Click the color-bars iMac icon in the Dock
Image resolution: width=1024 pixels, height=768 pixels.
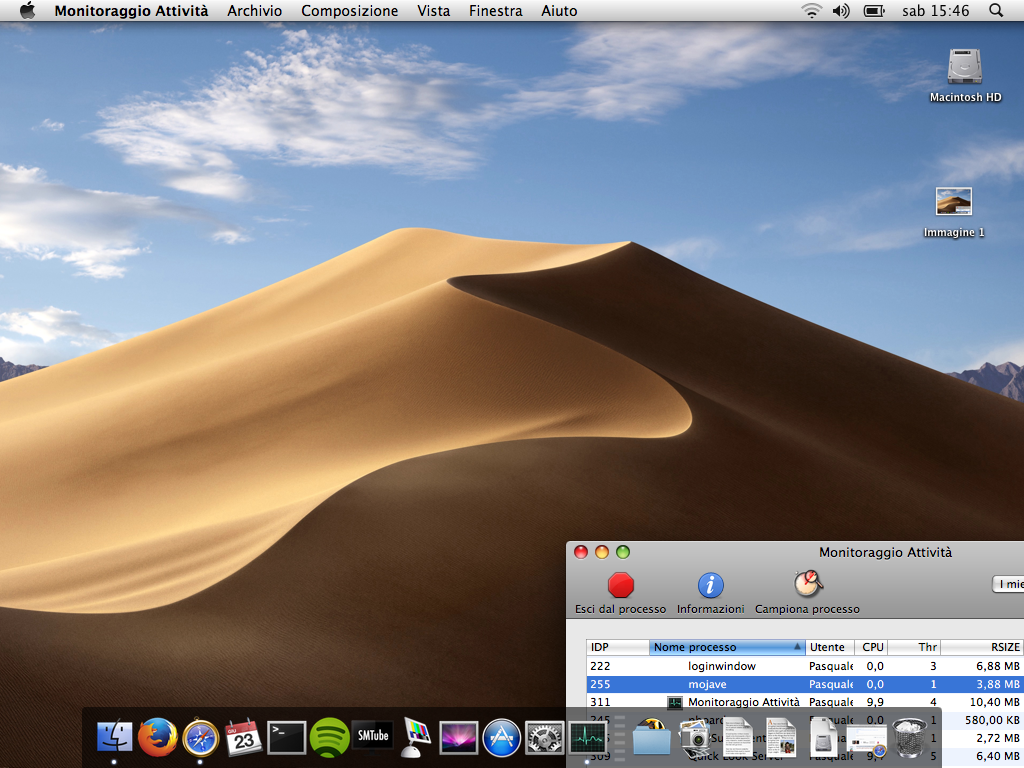tap(415, 738)
